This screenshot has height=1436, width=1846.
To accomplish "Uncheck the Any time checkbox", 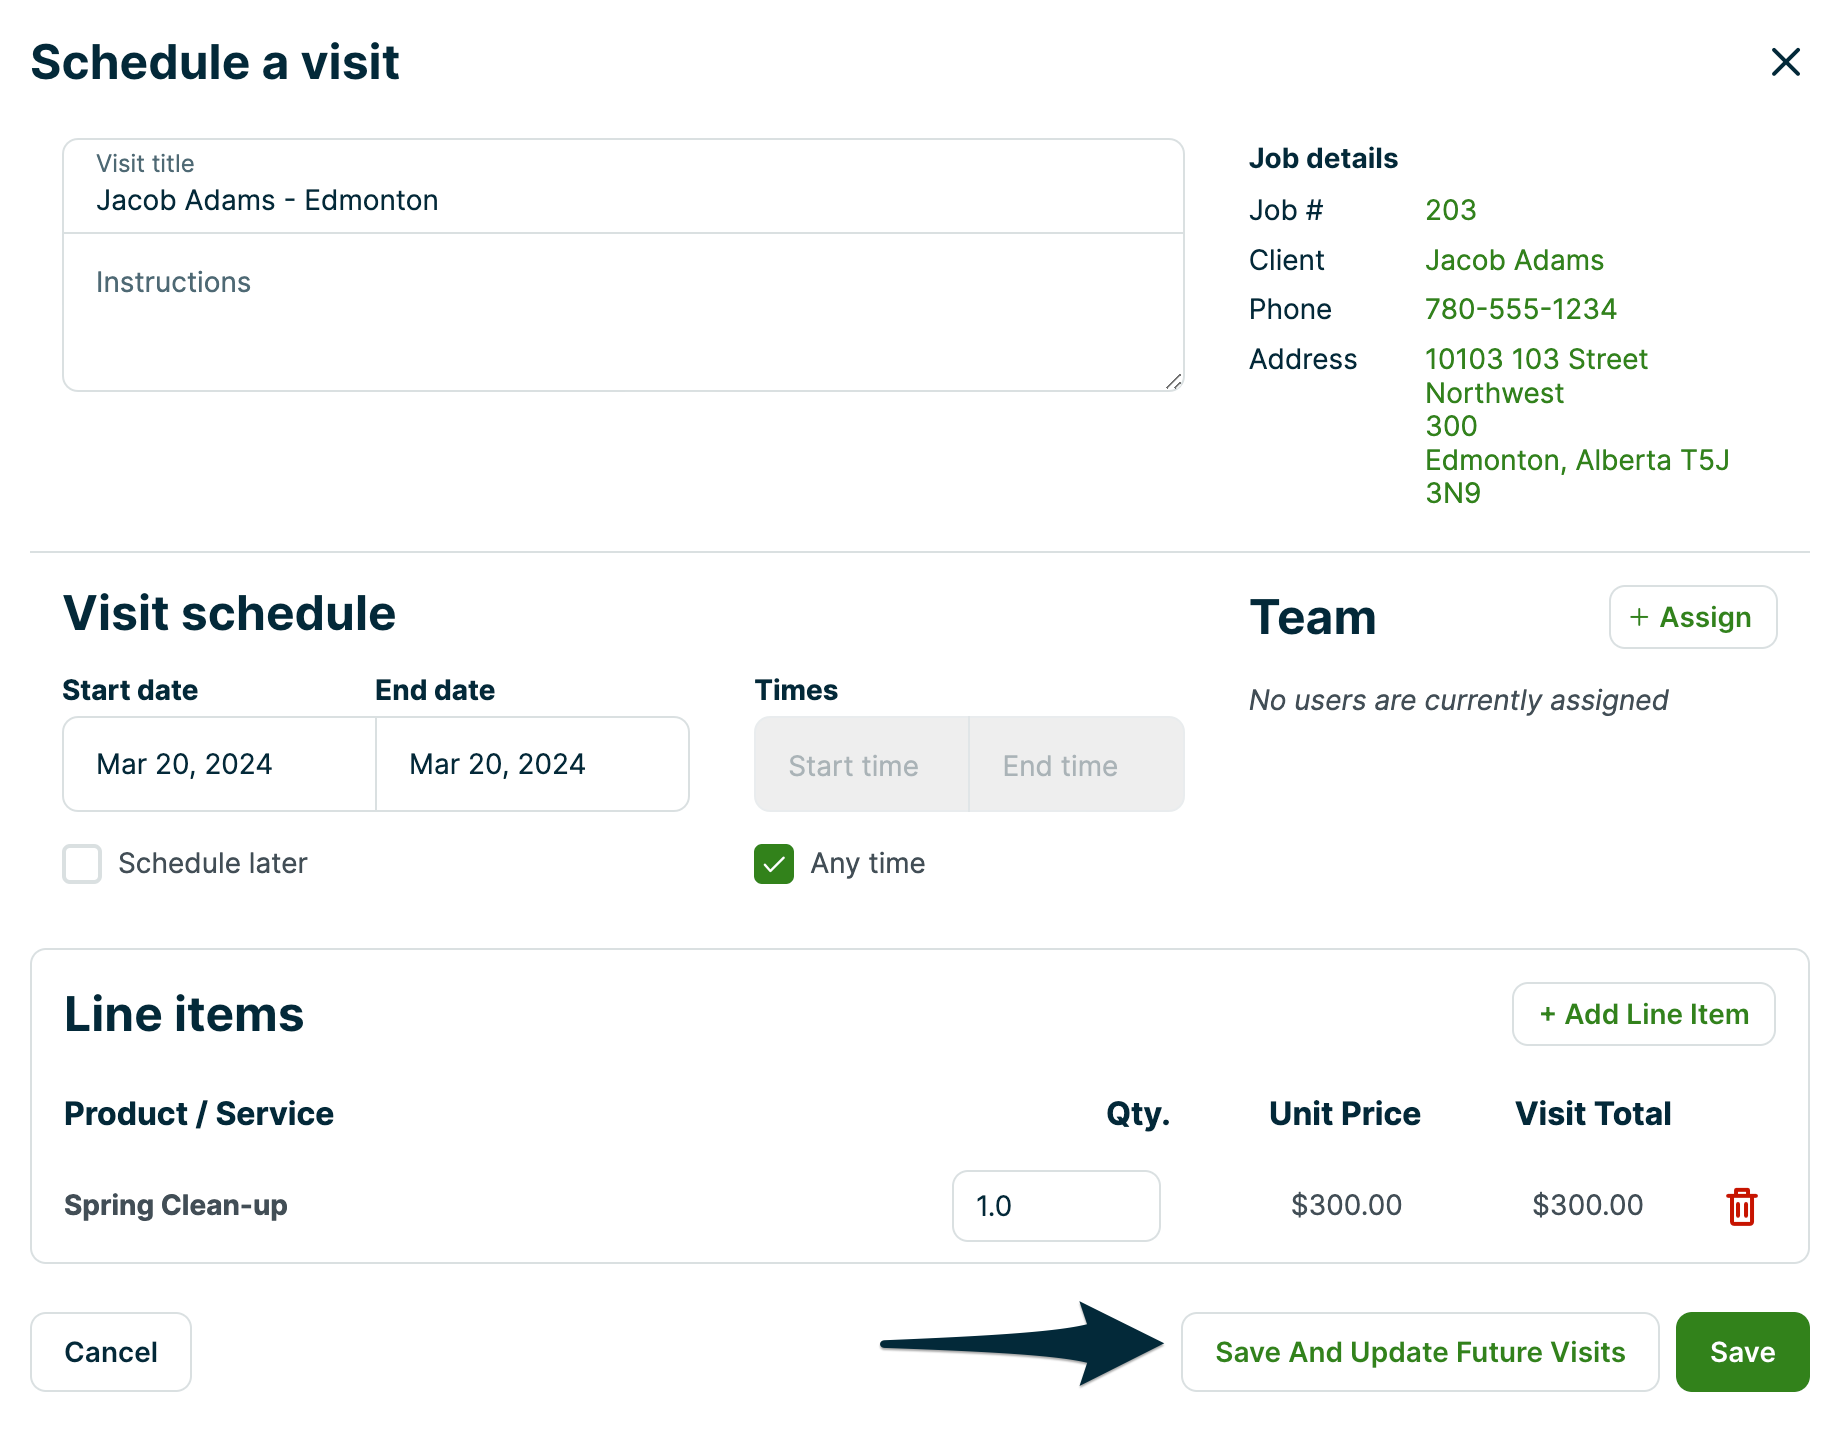I will (774, 864).
